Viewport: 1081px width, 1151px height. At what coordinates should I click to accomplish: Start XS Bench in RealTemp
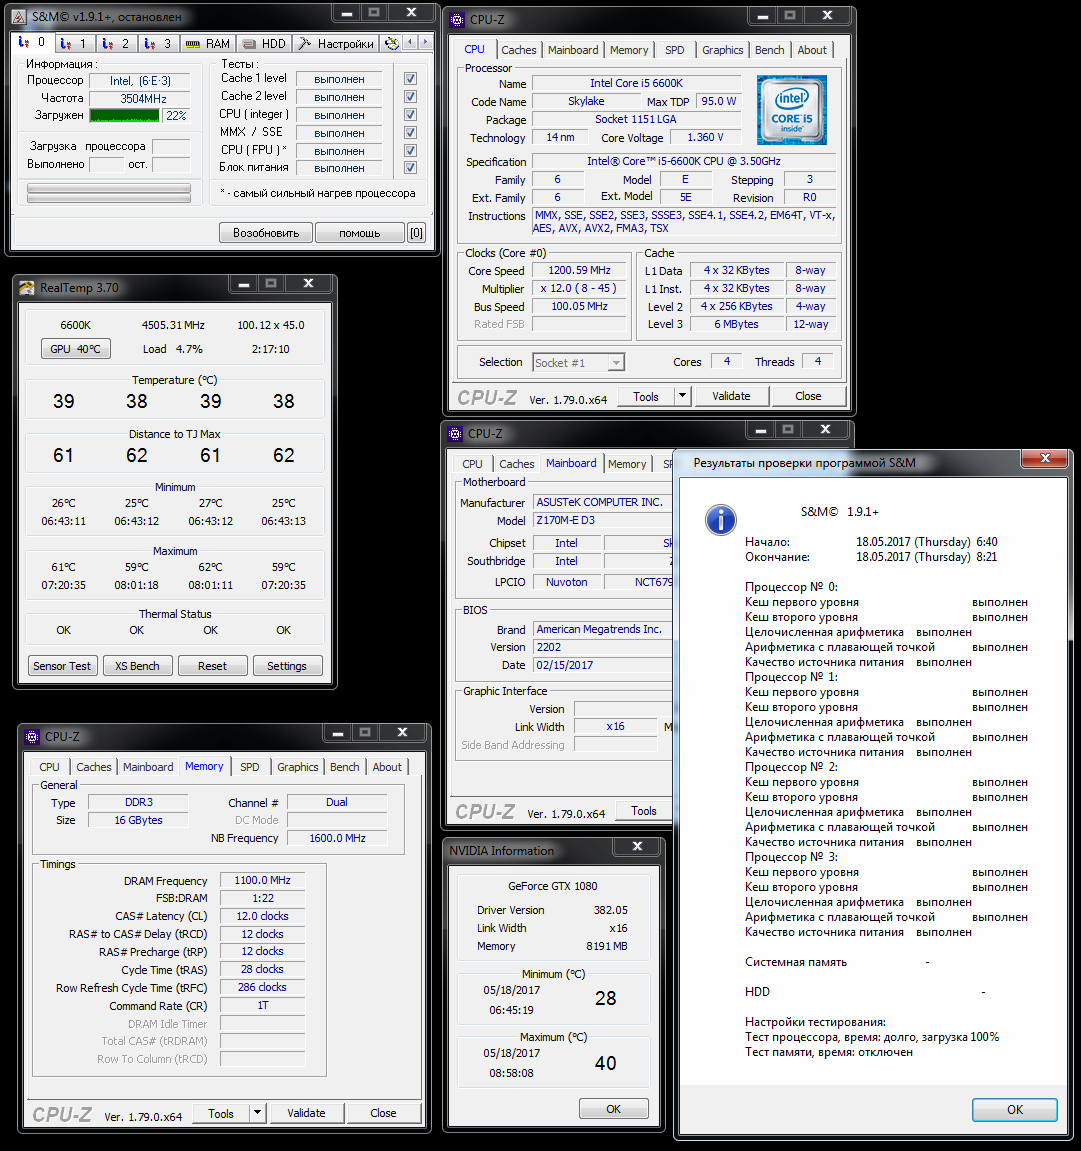tap(137, 666)
